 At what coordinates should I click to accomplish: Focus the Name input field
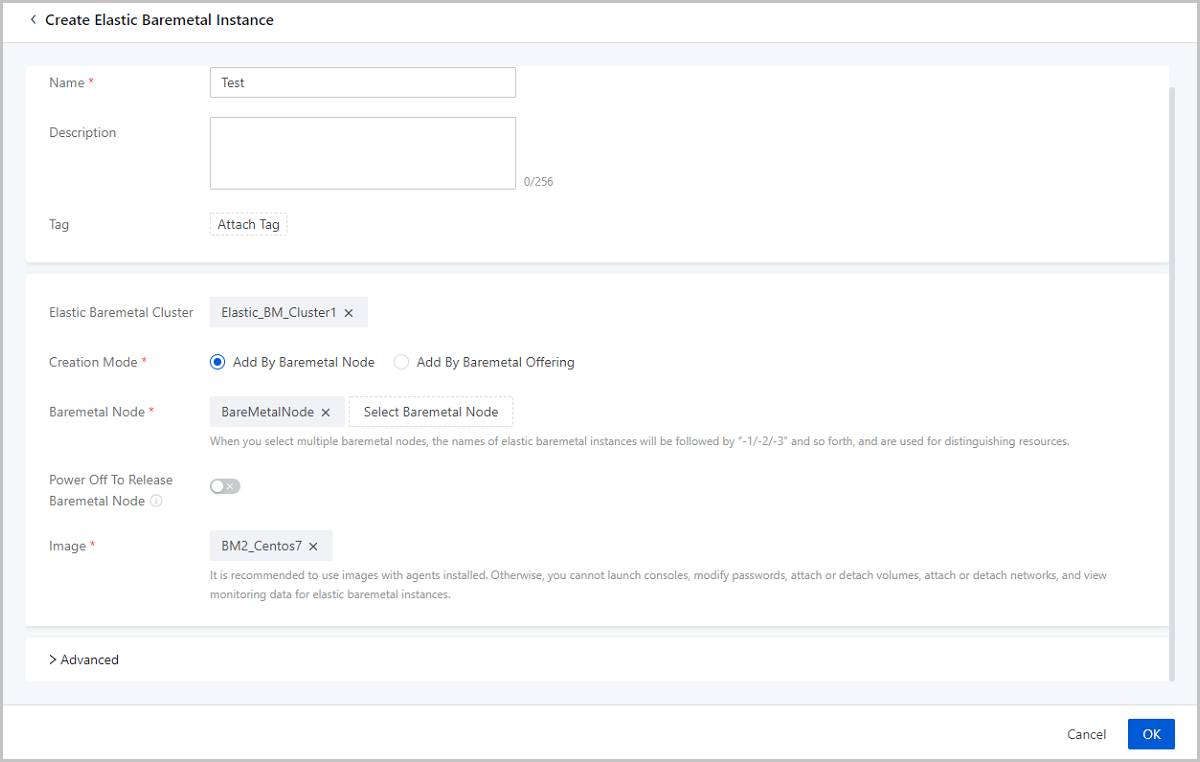(362, 83)
